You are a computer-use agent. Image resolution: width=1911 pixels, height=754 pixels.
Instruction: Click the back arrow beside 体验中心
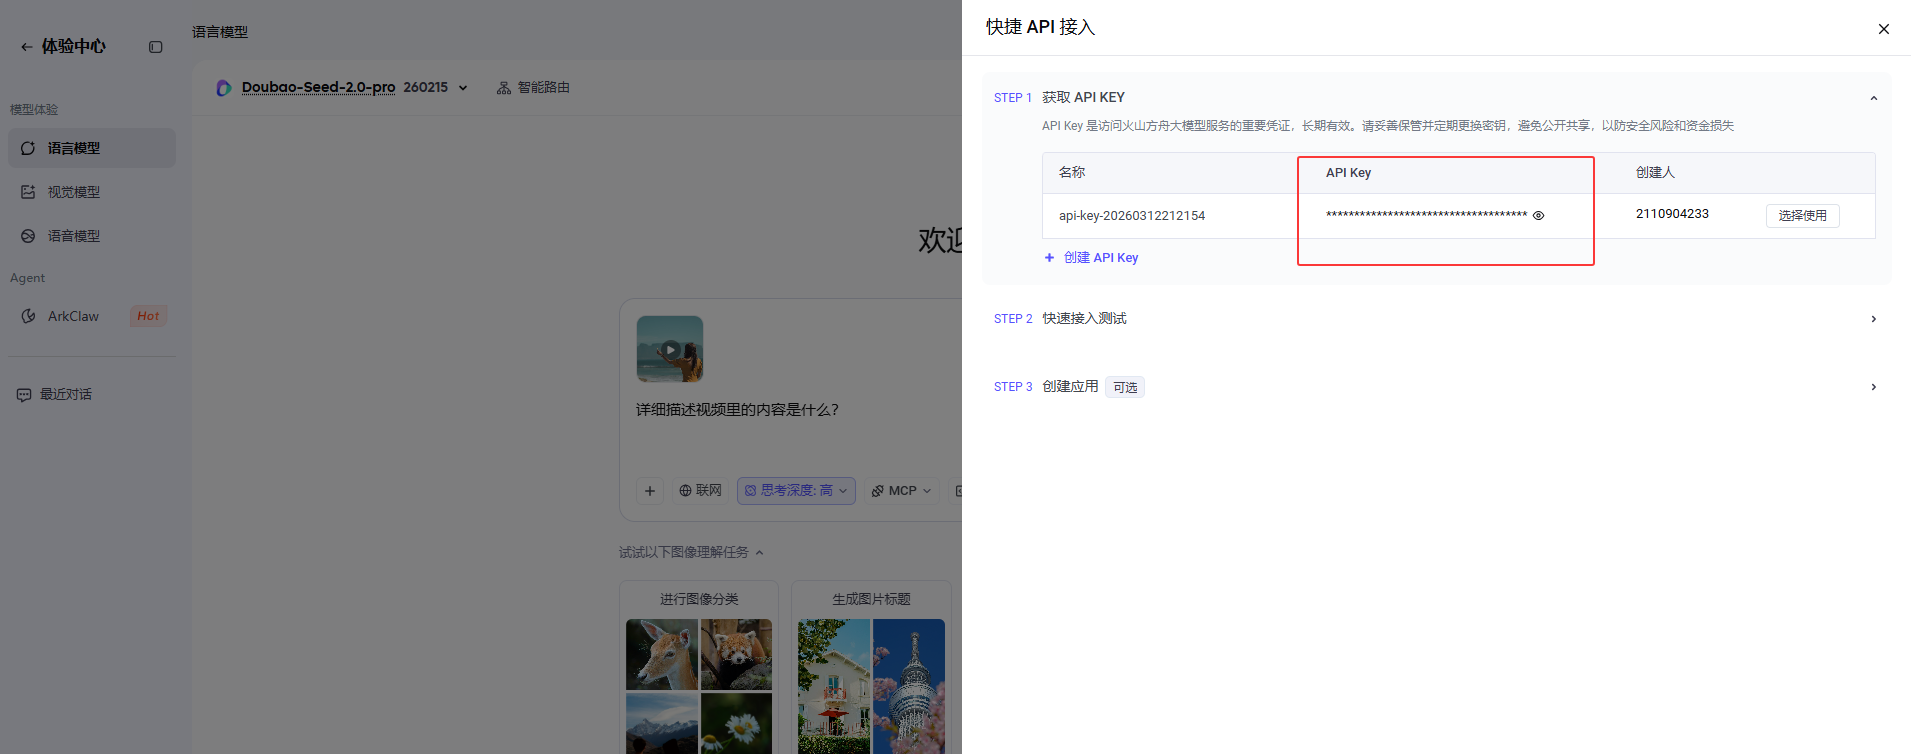tap(26, 47)
